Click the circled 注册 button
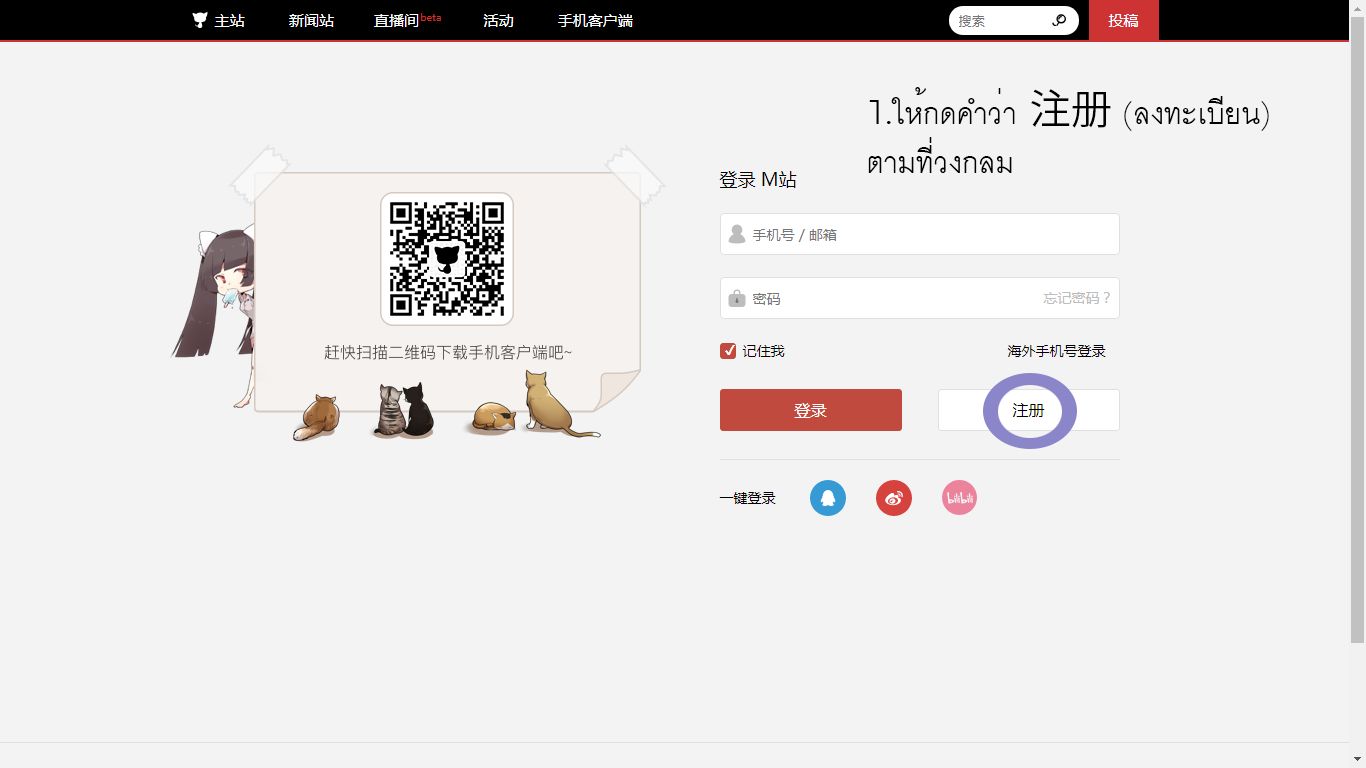The image size is (1366, 768). 1028,410
